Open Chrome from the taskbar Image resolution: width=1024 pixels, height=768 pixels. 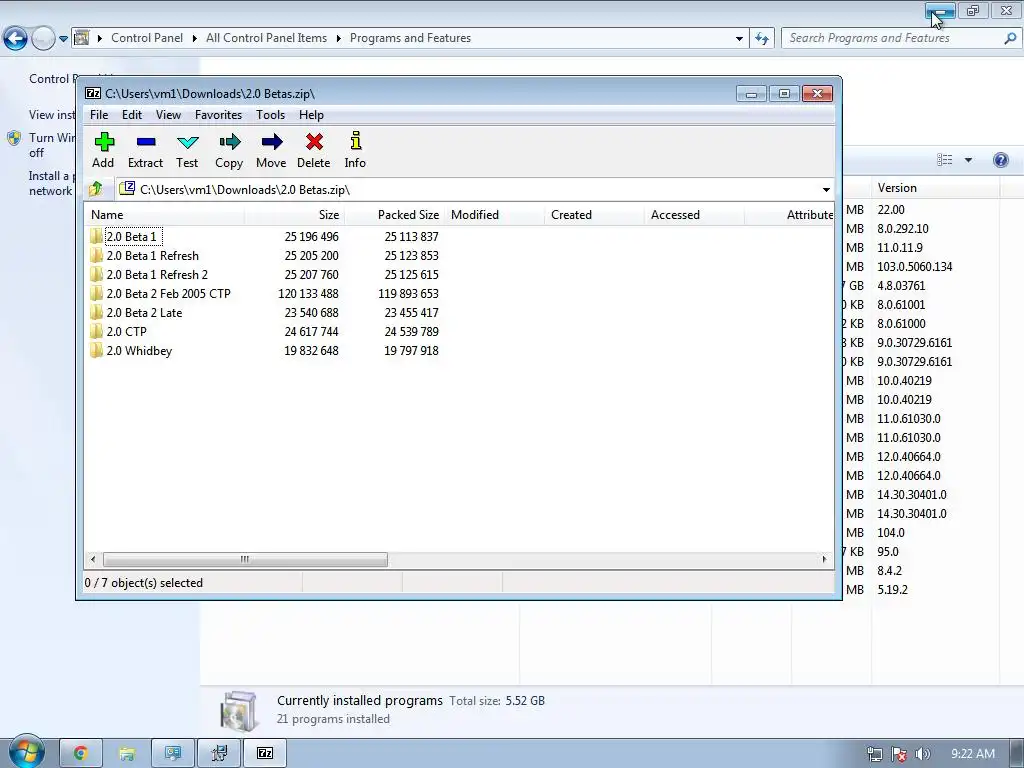point(80,753)
